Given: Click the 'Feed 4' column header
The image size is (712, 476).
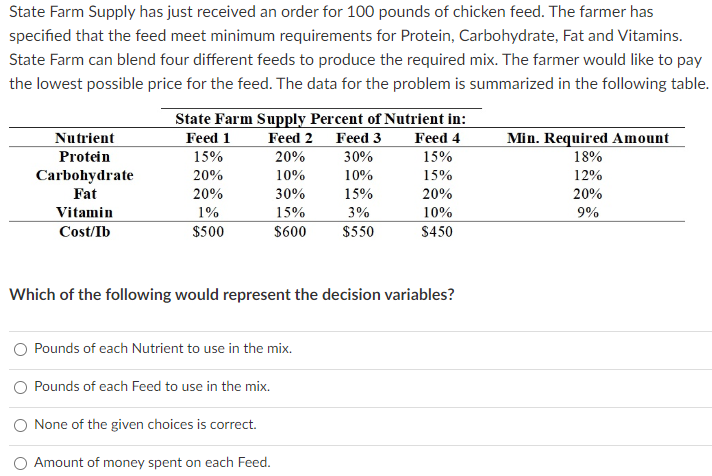Looking at the screenshot, I should [437, 138].
